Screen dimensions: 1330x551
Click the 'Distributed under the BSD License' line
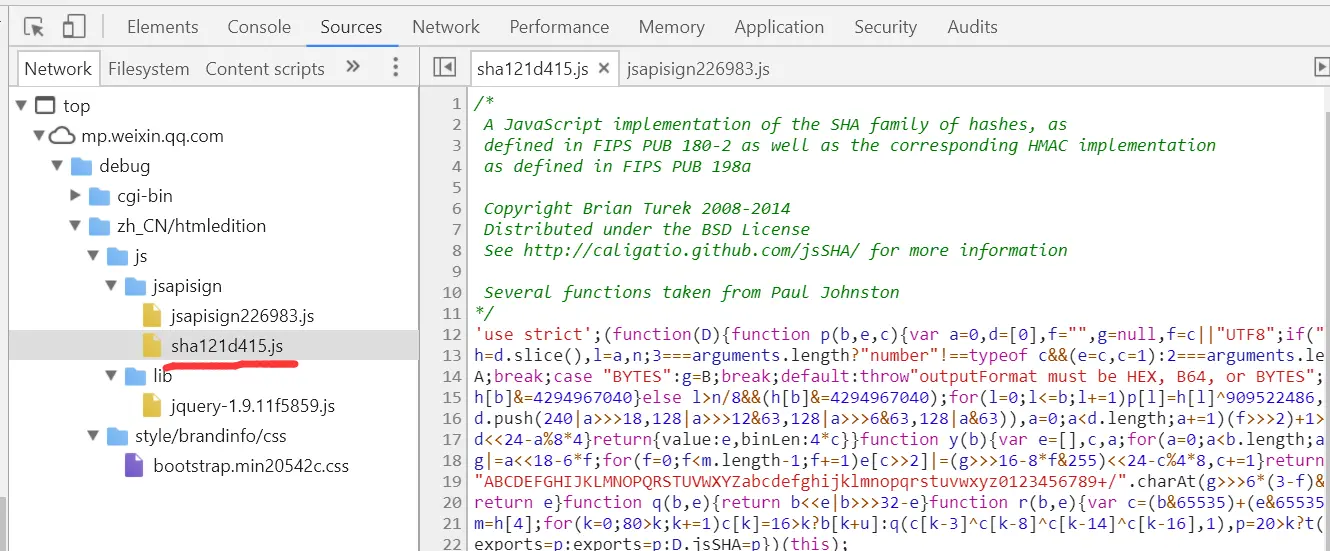tap(646, 229)
